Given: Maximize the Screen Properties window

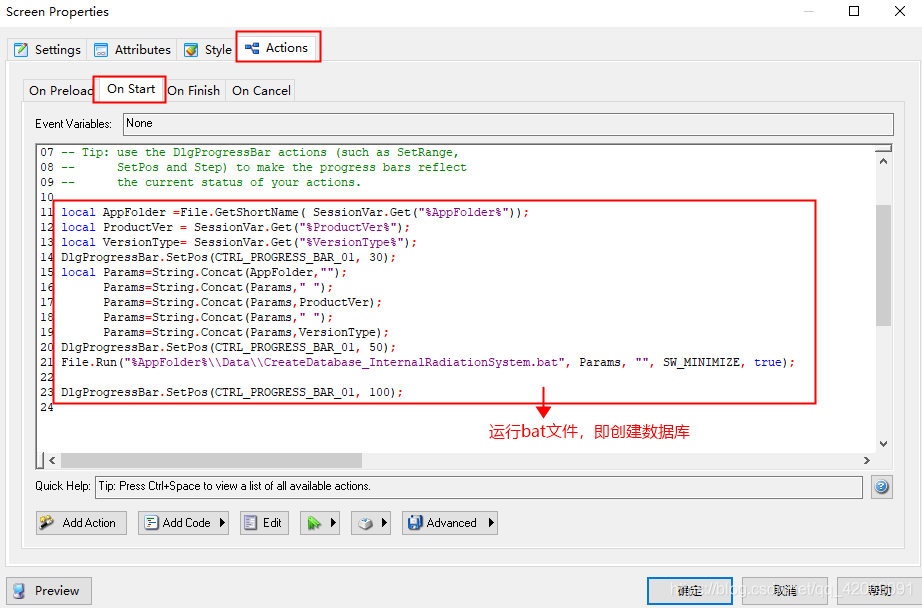Looking at the screenshot, I should coord(854,11).
